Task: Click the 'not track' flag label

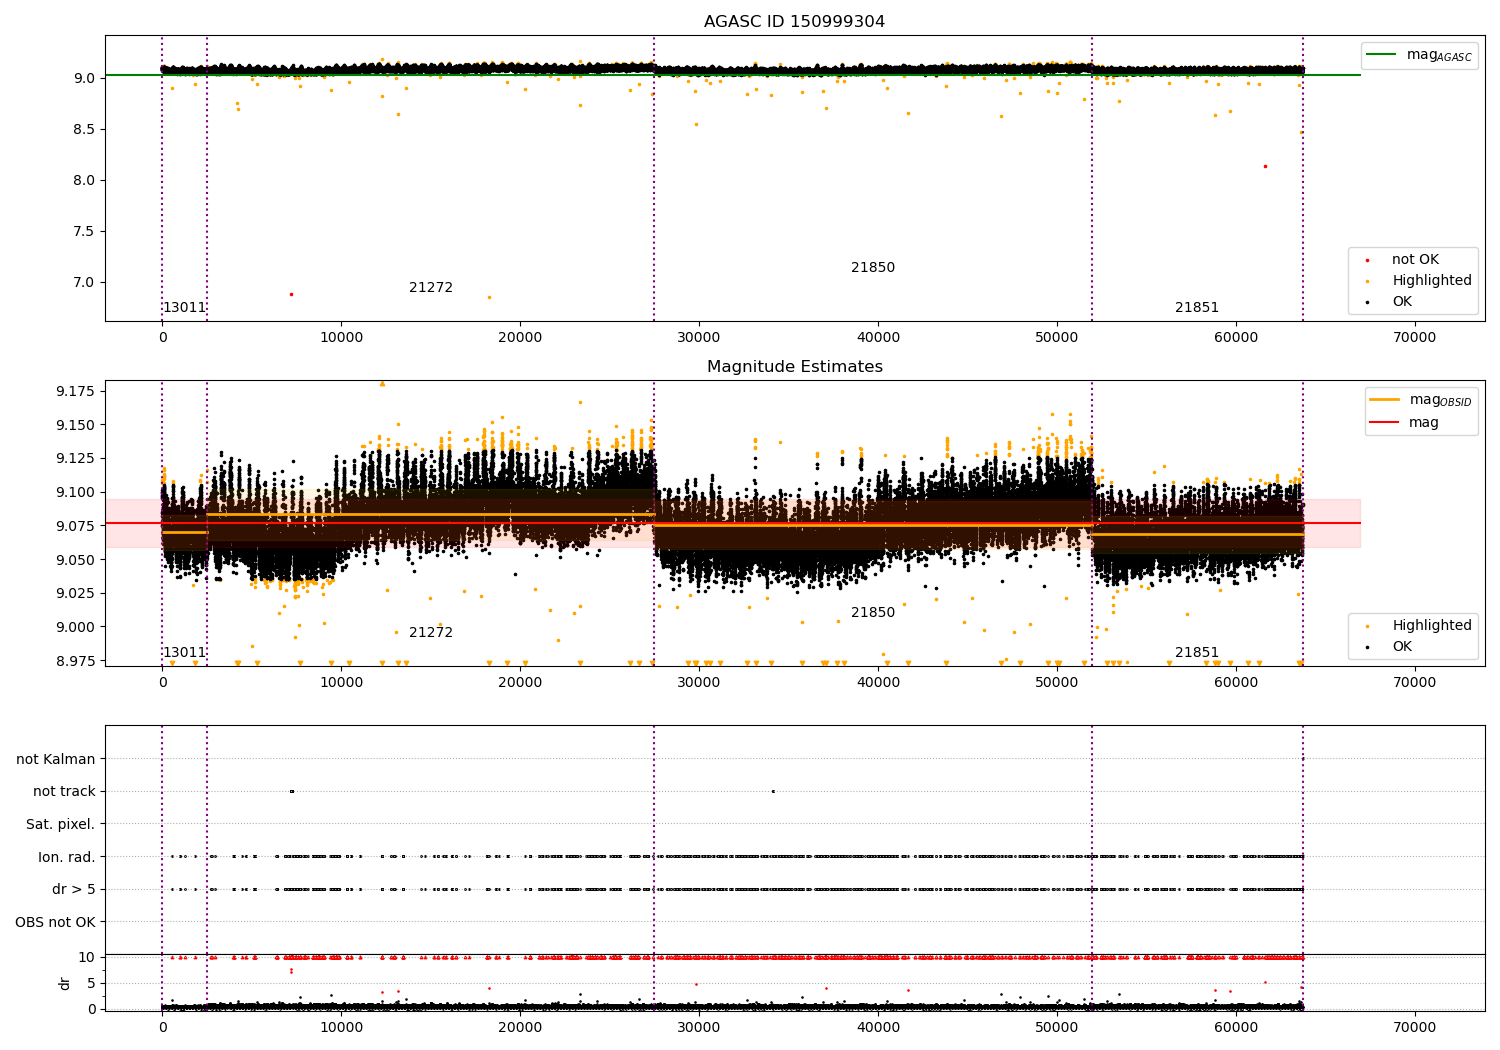Action: (x=64, y=792)
